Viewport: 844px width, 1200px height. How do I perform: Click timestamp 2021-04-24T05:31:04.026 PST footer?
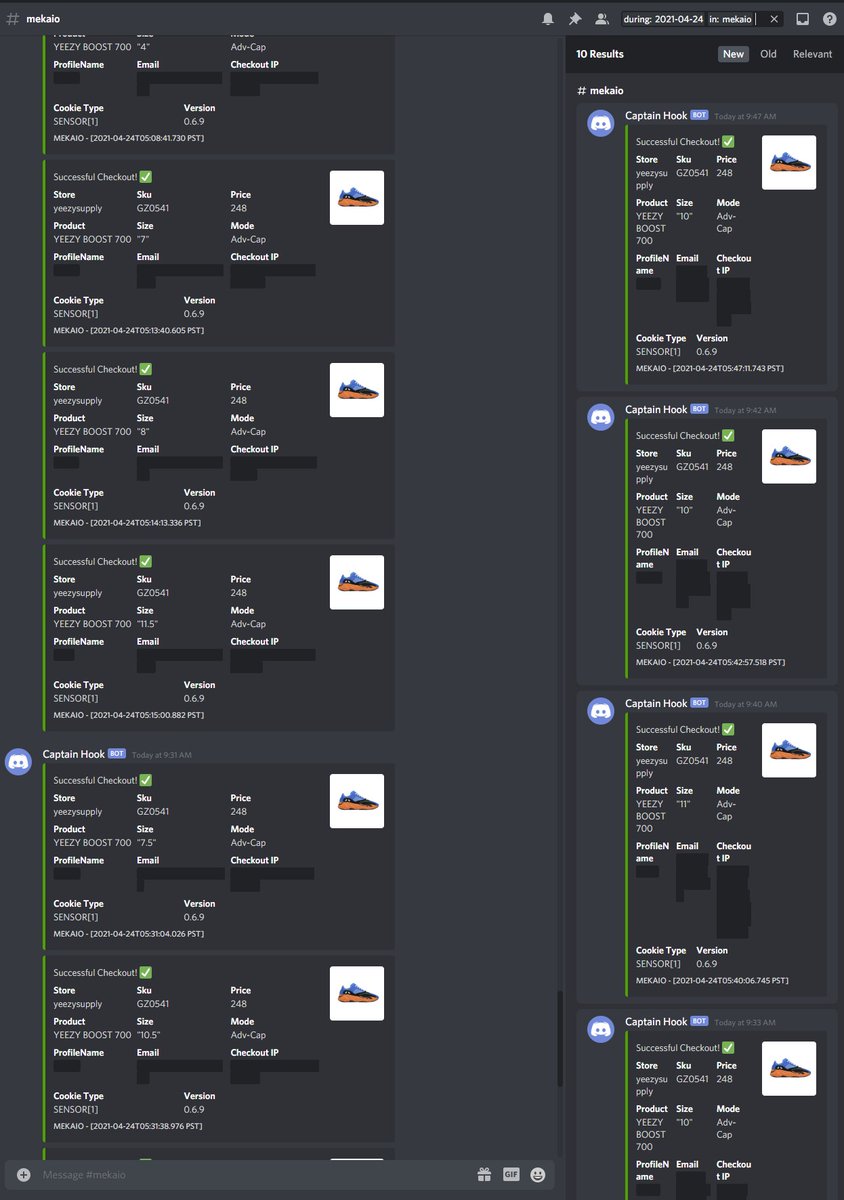click(128, 934)
